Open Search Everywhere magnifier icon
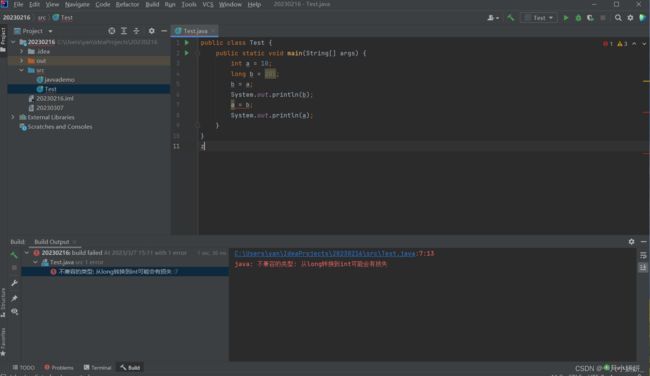650x376 pixels. click(618, 18)
